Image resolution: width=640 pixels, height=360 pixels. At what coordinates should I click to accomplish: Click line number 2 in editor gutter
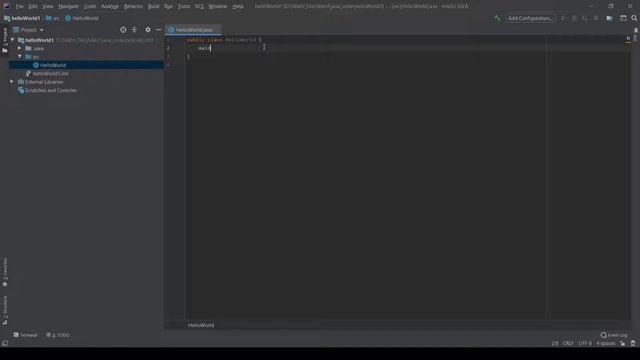point(168,48)
